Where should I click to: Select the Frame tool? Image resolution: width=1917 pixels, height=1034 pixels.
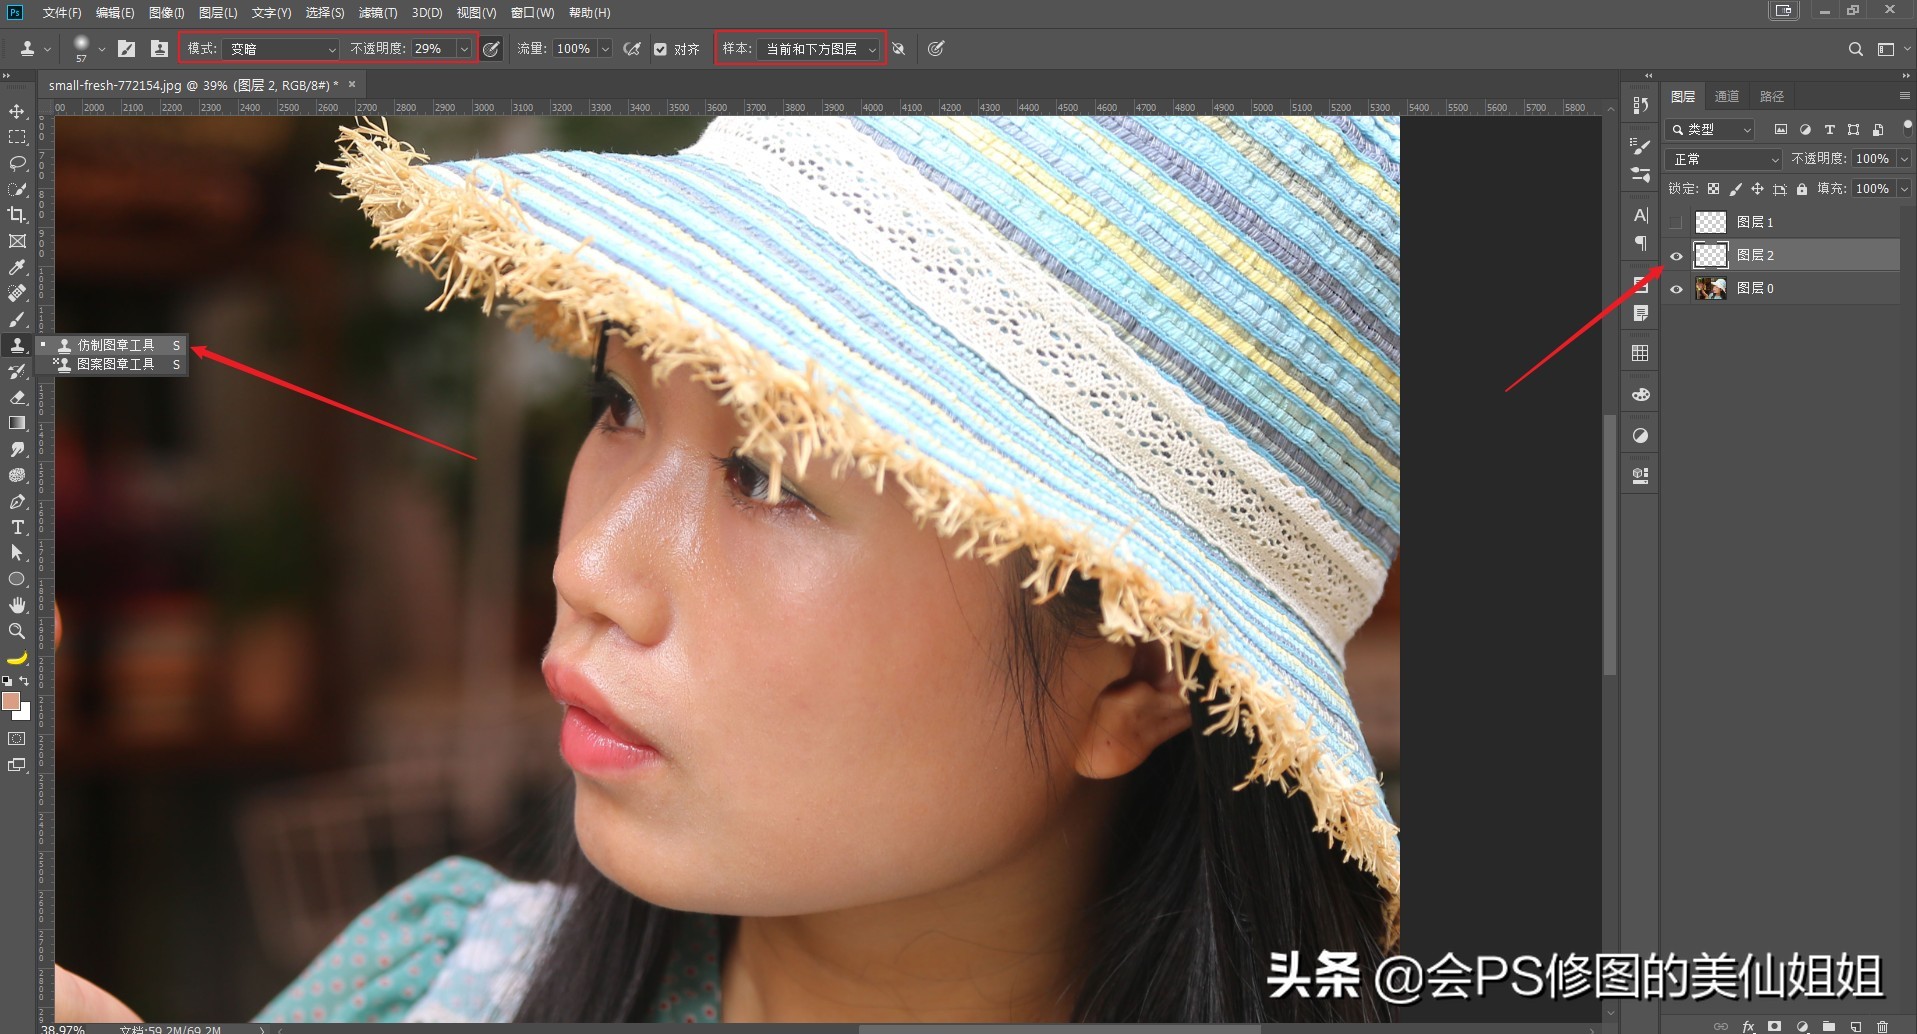click(17, 241)
